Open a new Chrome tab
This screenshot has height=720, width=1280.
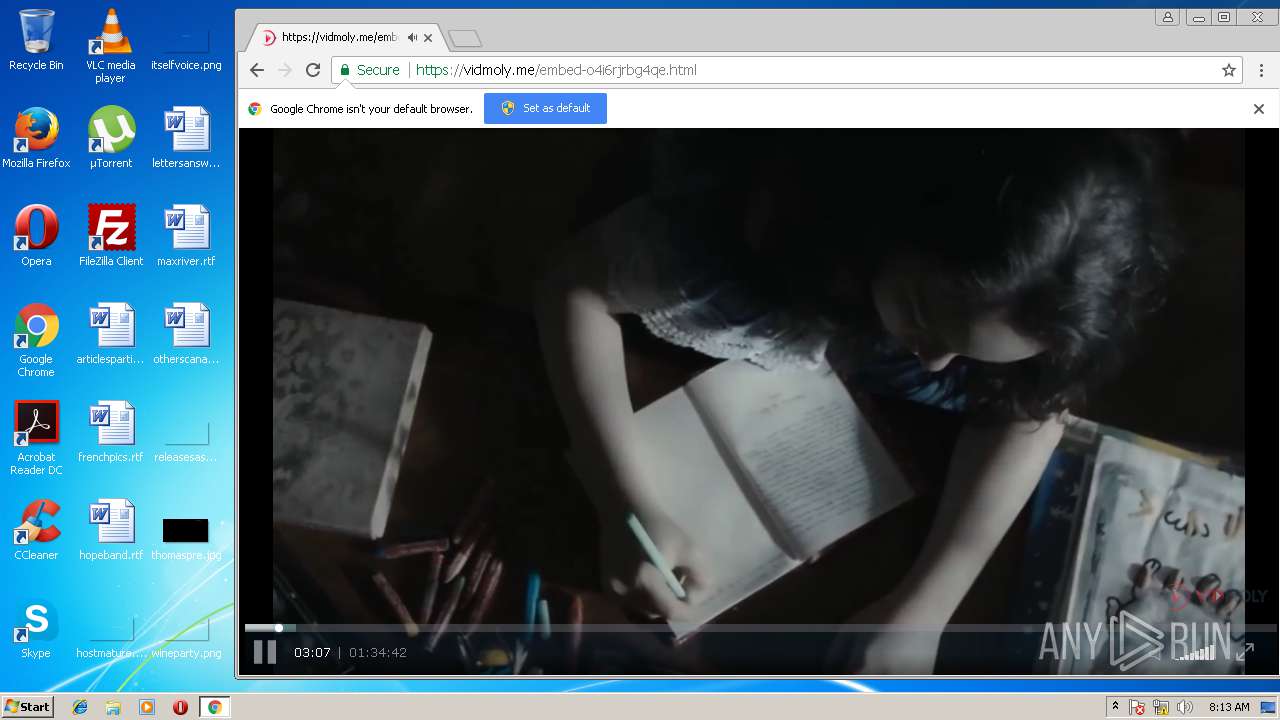click(465, 39)
